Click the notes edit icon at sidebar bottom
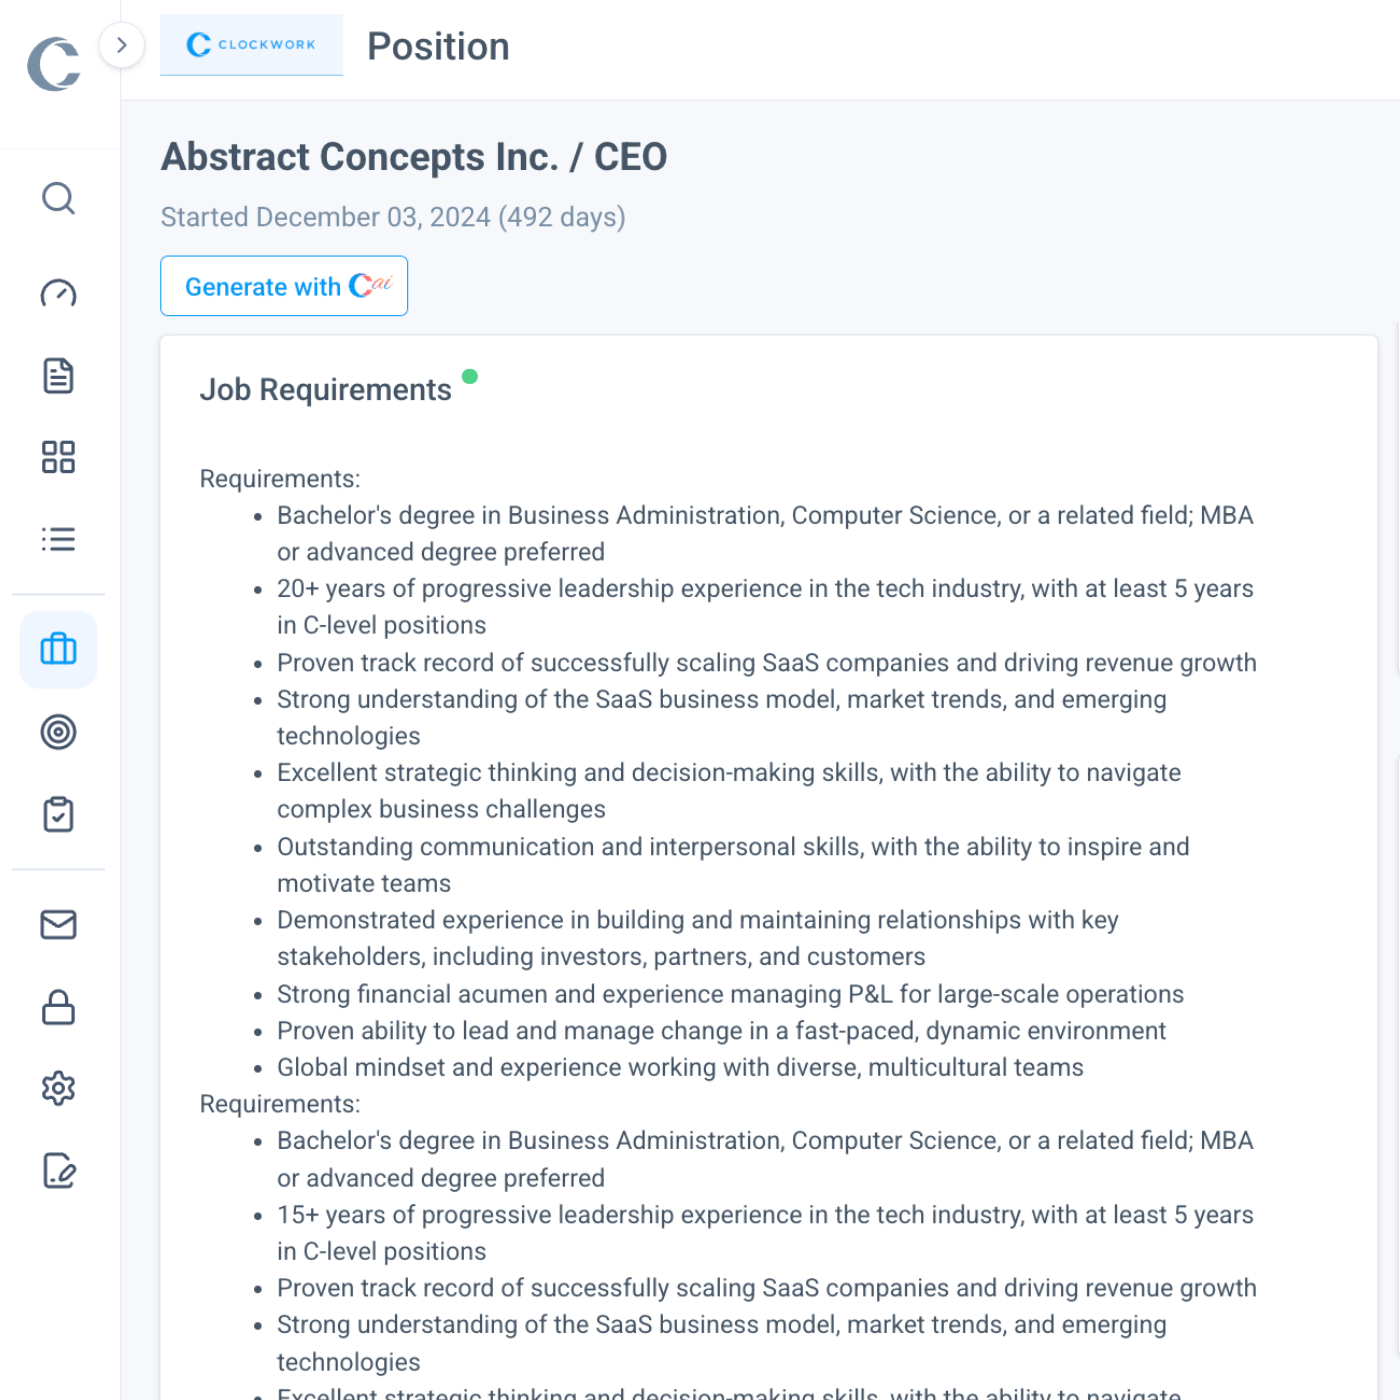The image size is (1400, 1400). [58, 1170]
